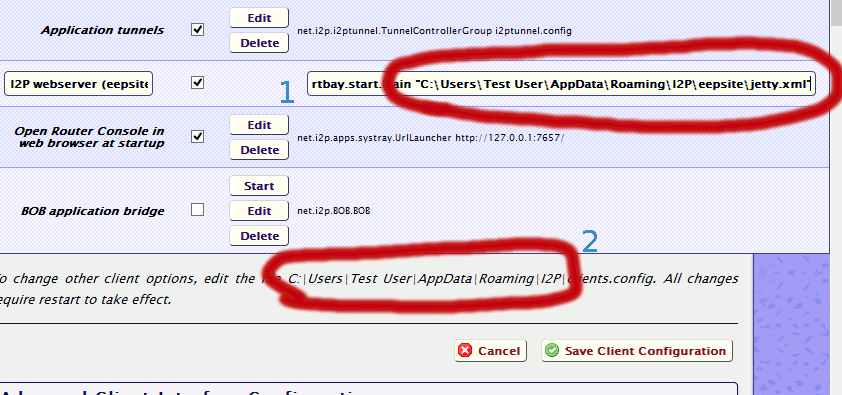Enable the BOB application bridge checkbox
Viewport: 842px width, 395px height.
[198, 209]
